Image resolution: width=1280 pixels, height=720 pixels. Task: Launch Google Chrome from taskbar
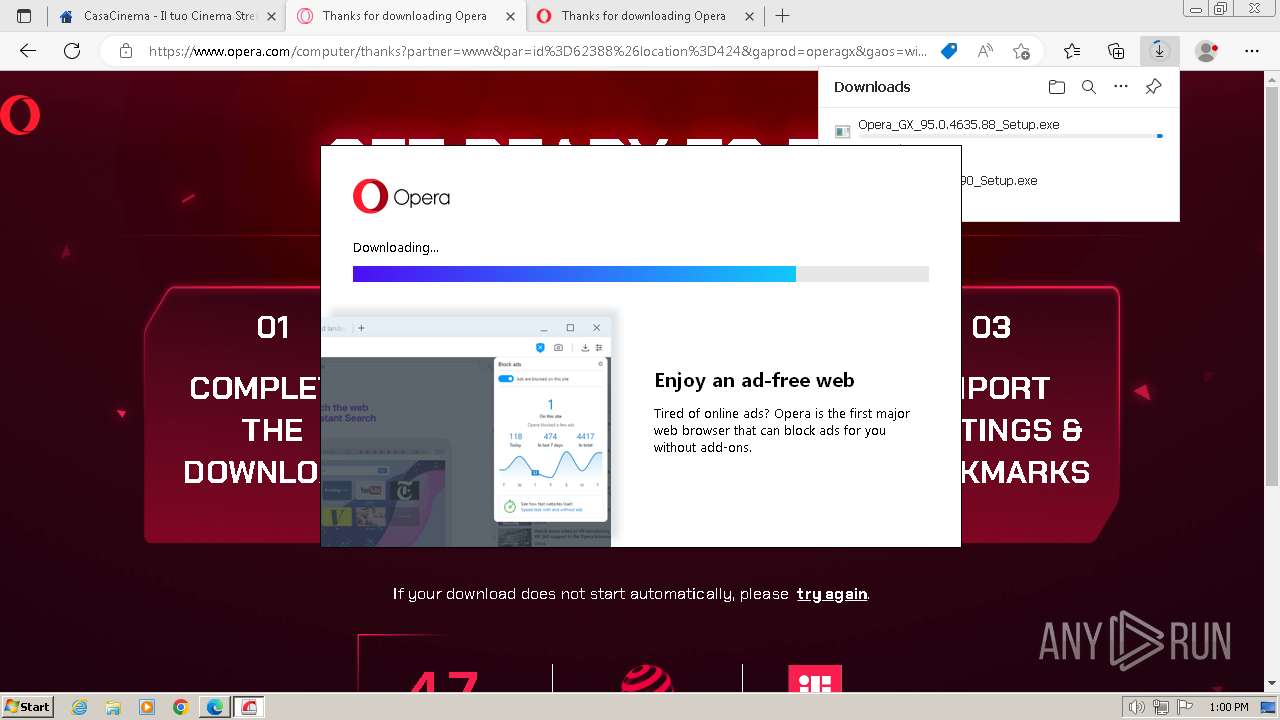coord(181,707)
